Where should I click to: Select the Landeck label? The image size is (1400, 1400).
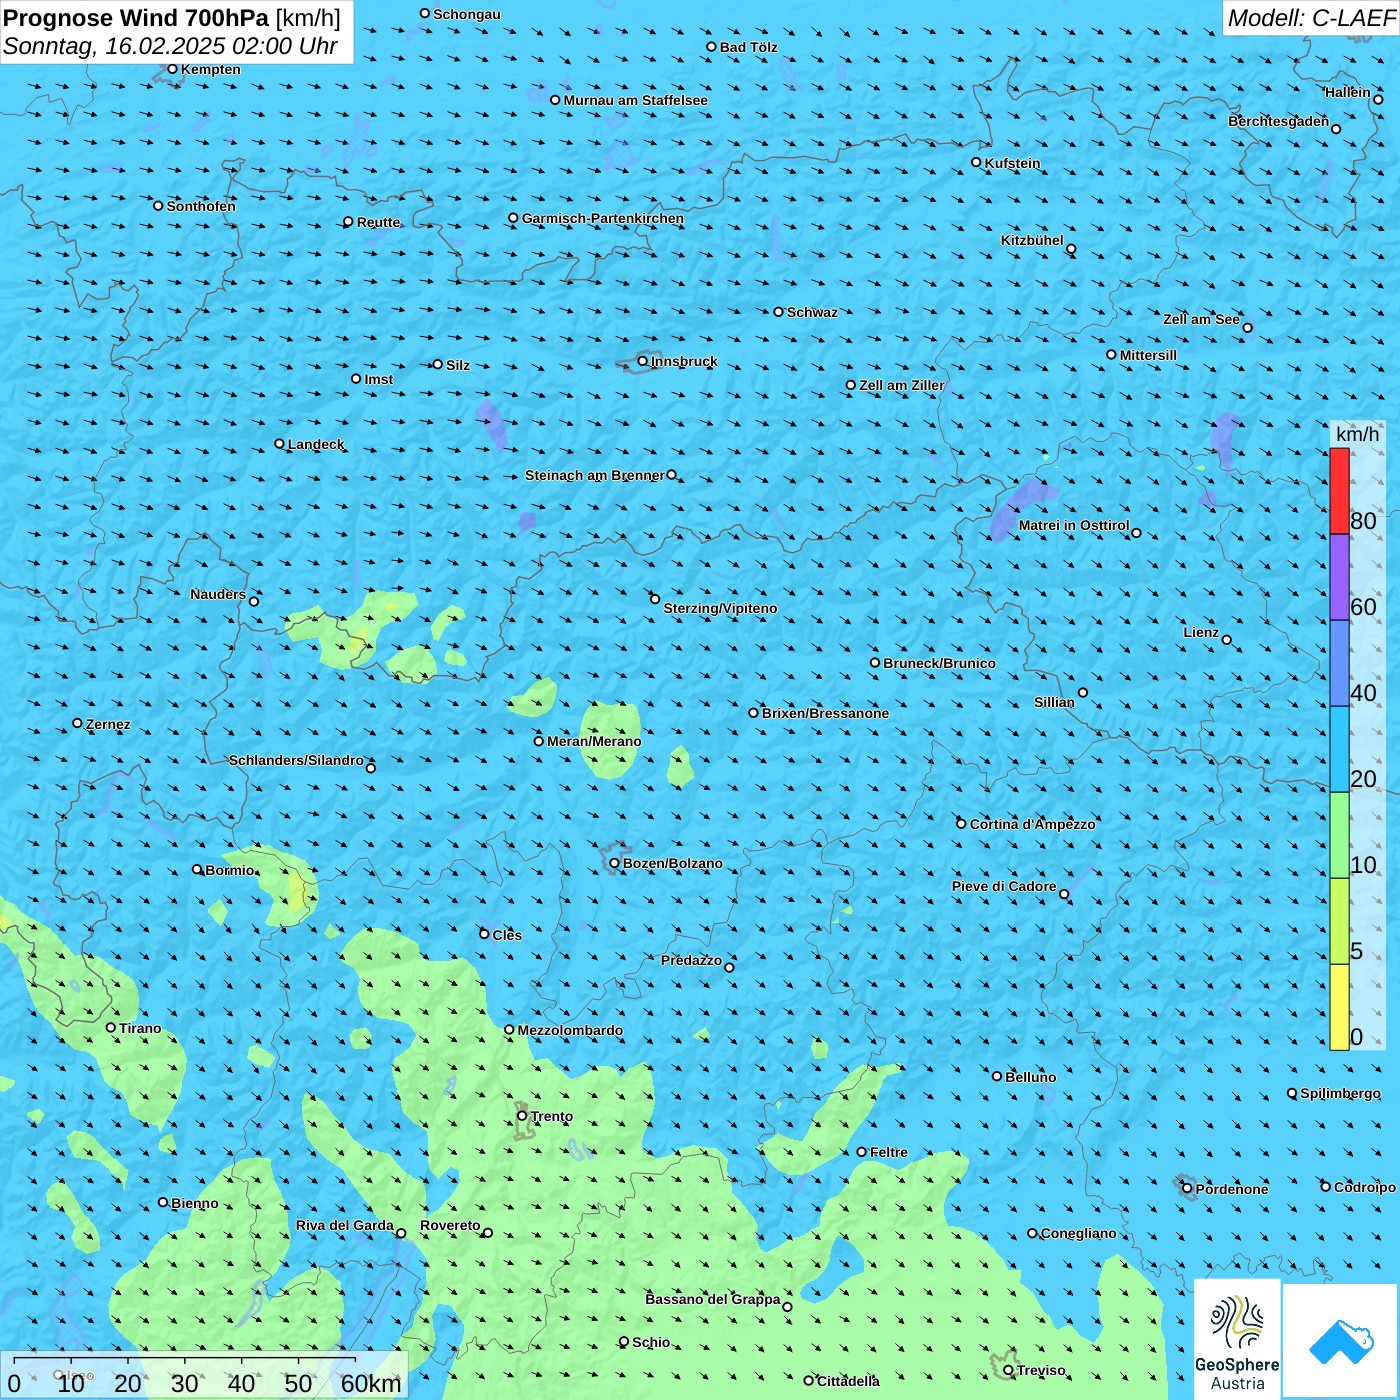[x=316, y=444]
